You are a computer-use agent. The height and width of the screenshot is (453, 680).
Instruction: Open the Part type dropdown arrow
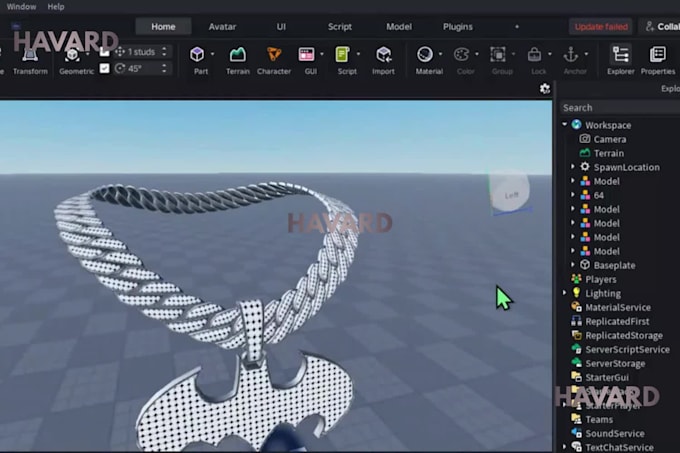212,54
